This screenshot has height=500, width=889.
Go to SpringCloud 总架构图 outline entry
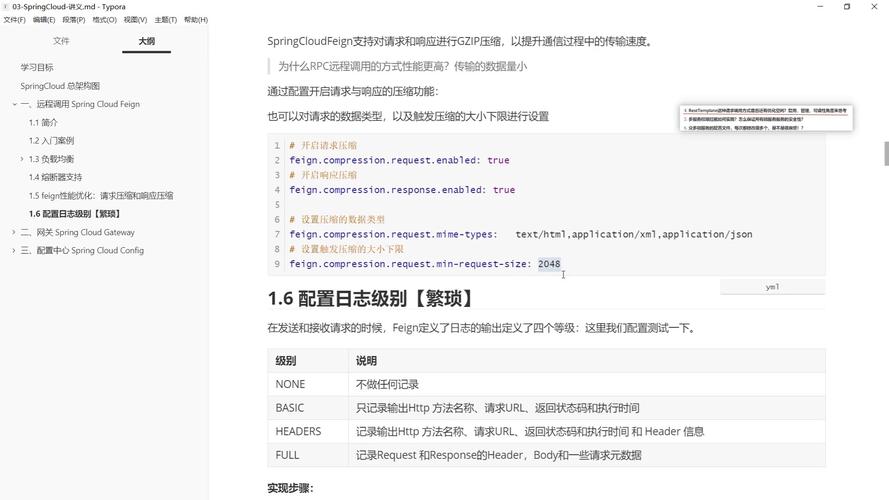(60, 86)
